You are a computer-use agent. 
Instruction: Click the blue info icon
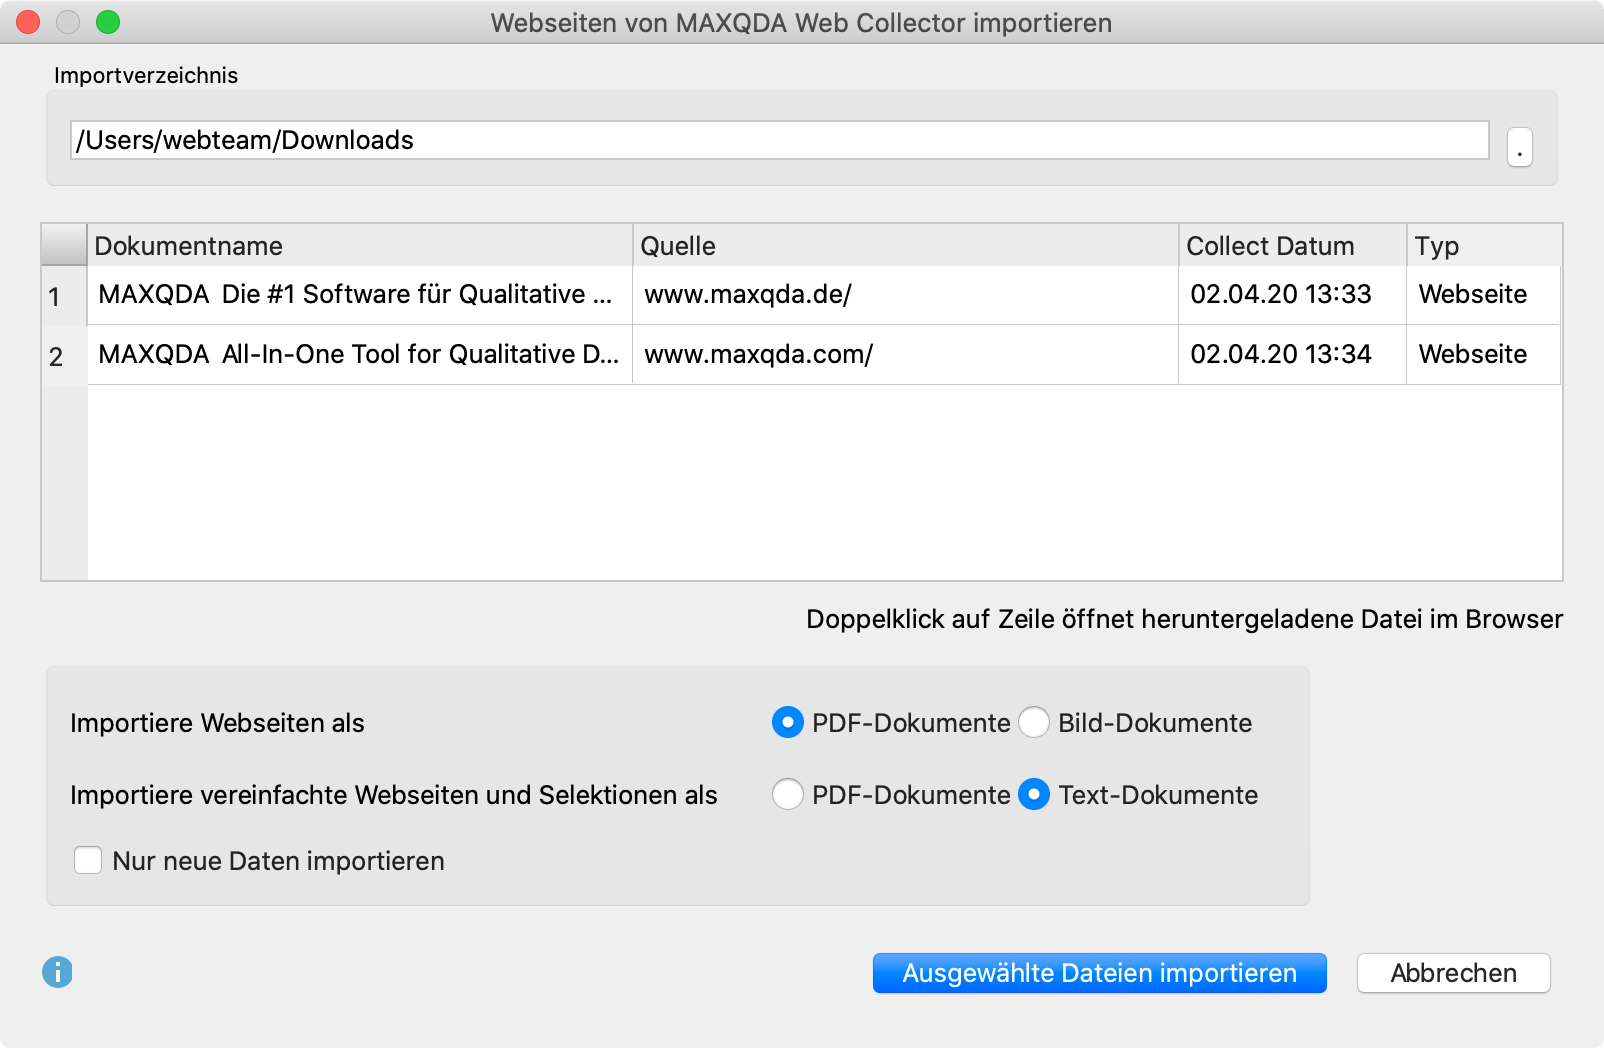(57, 972)
